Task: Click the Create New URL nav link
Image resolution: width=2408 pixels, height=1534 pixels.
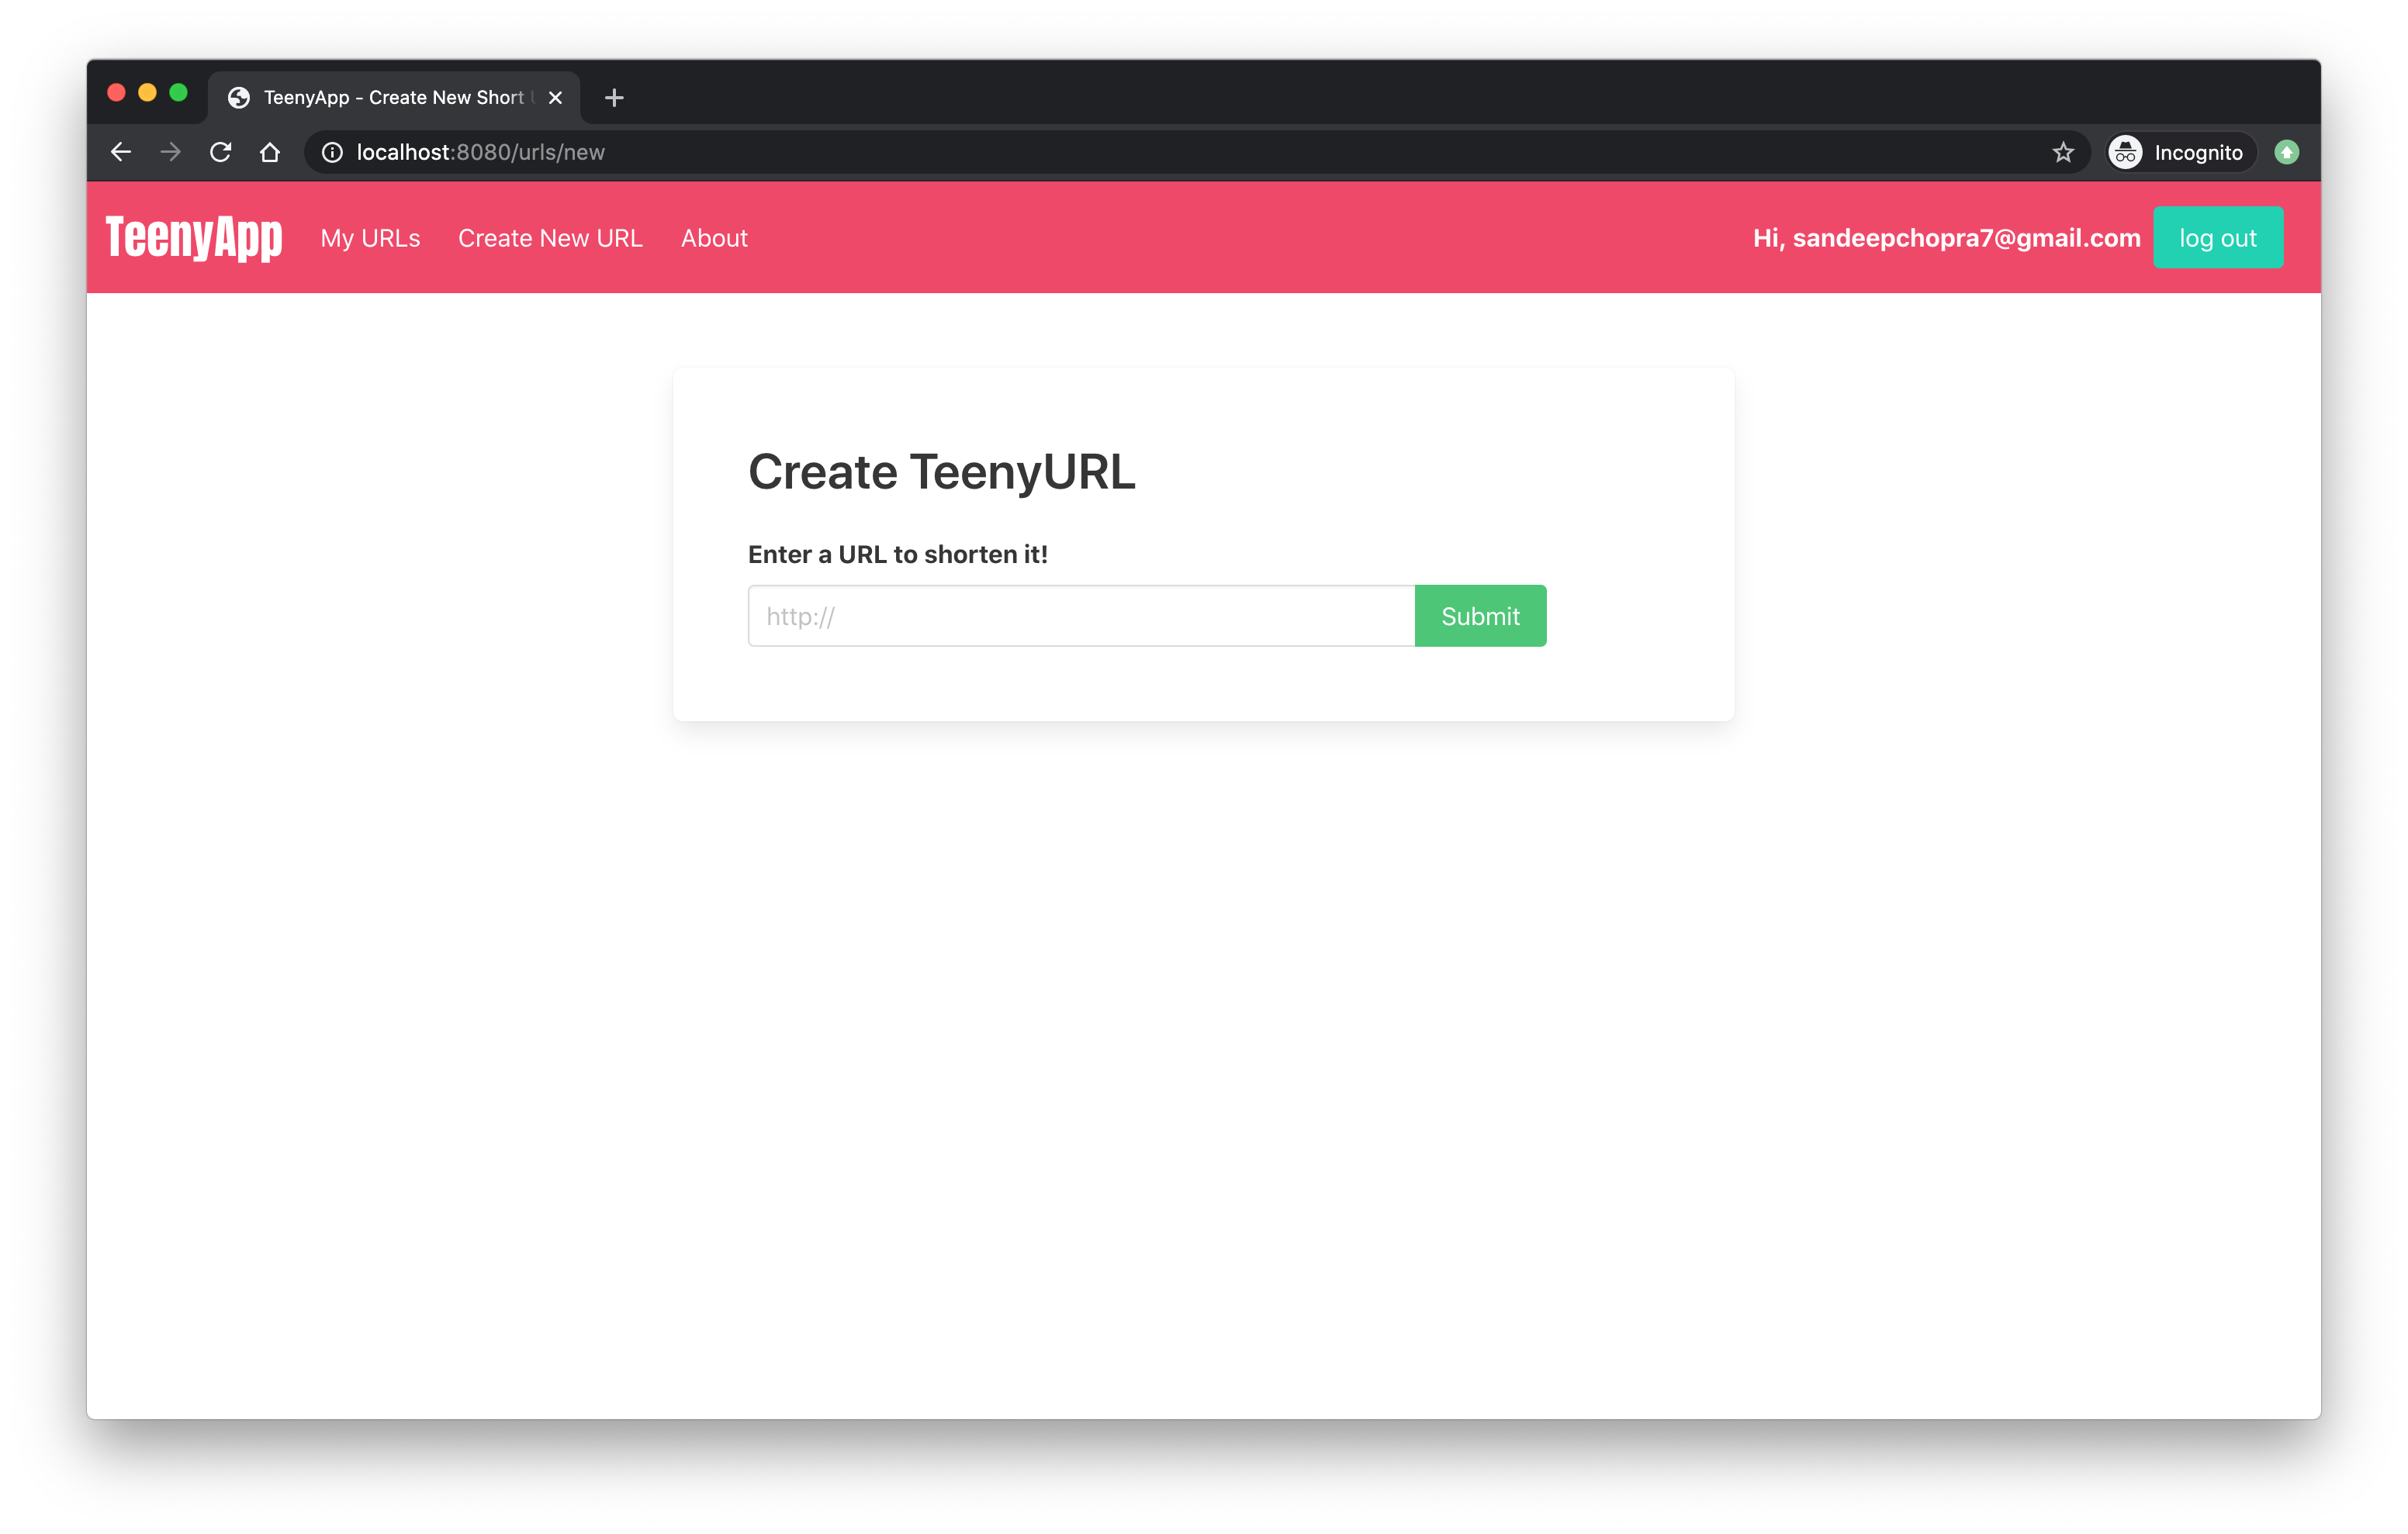Action: [x=551, y=239]
